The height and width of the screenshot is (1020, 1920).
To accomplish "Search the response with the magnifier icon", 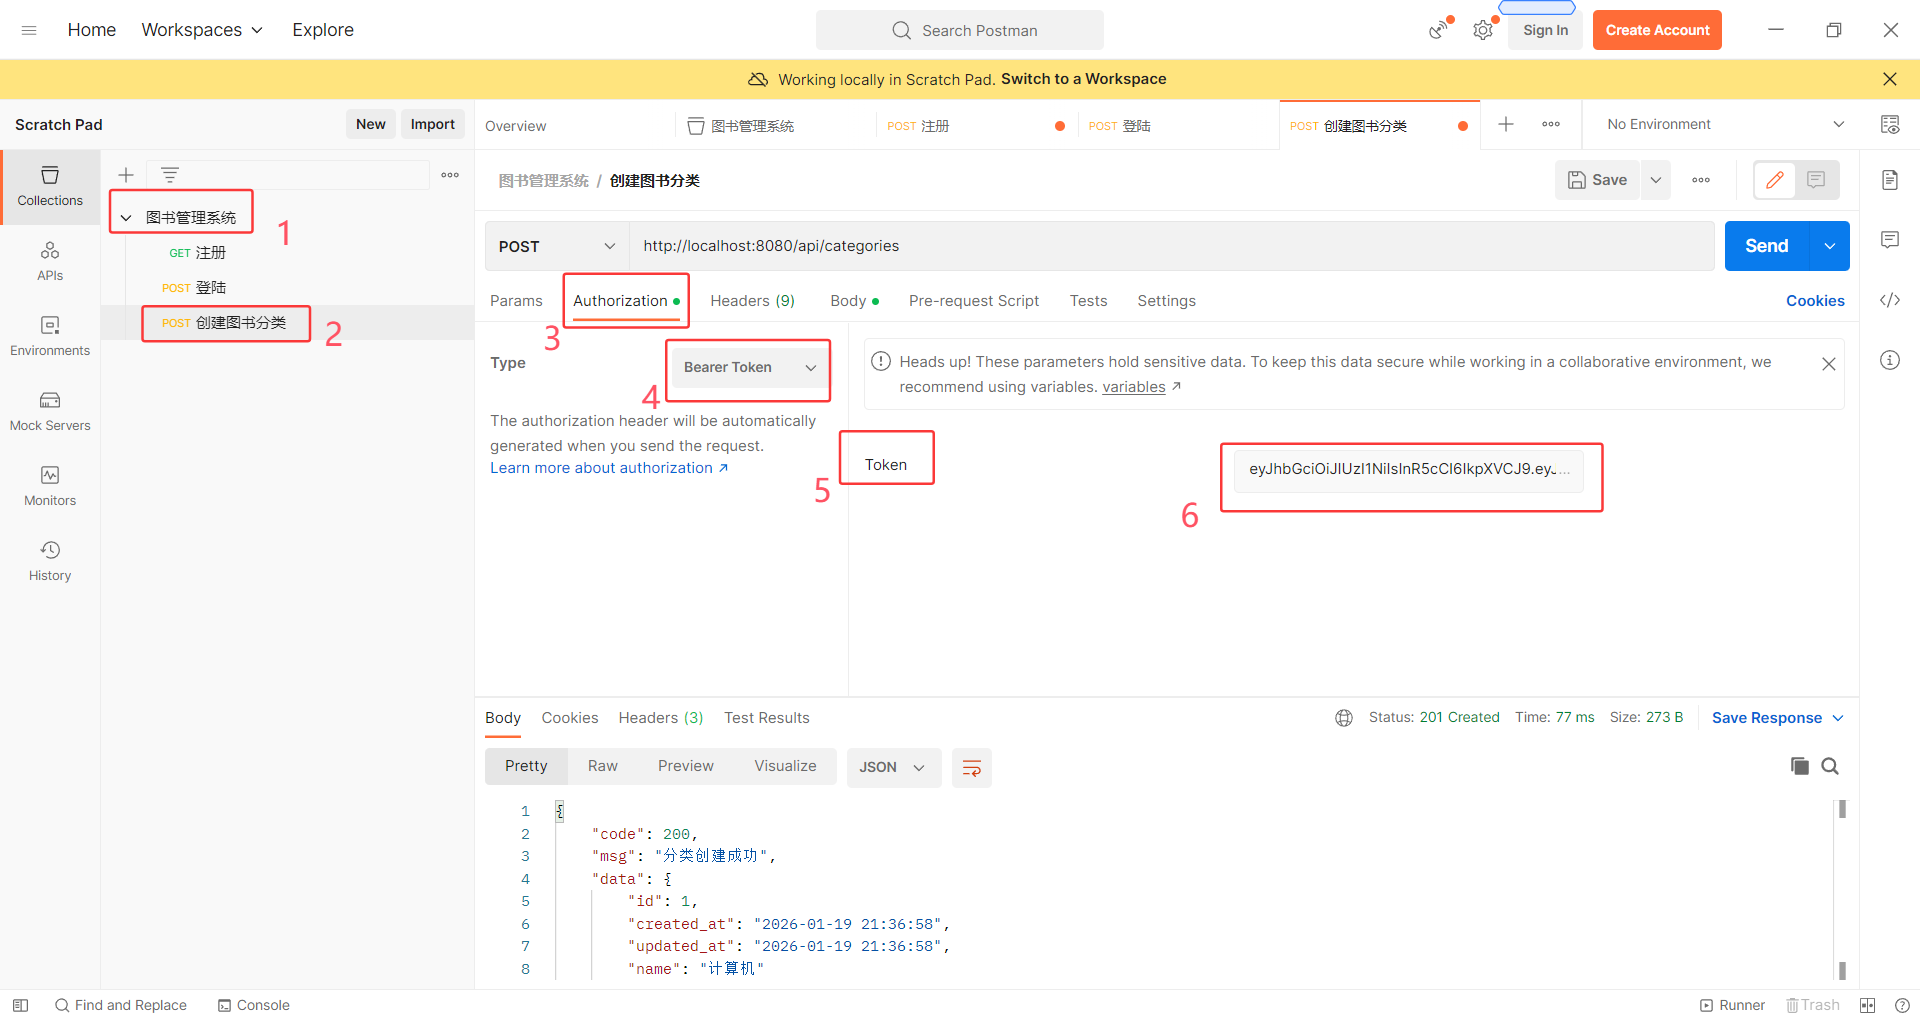I will pos(1830,766).
